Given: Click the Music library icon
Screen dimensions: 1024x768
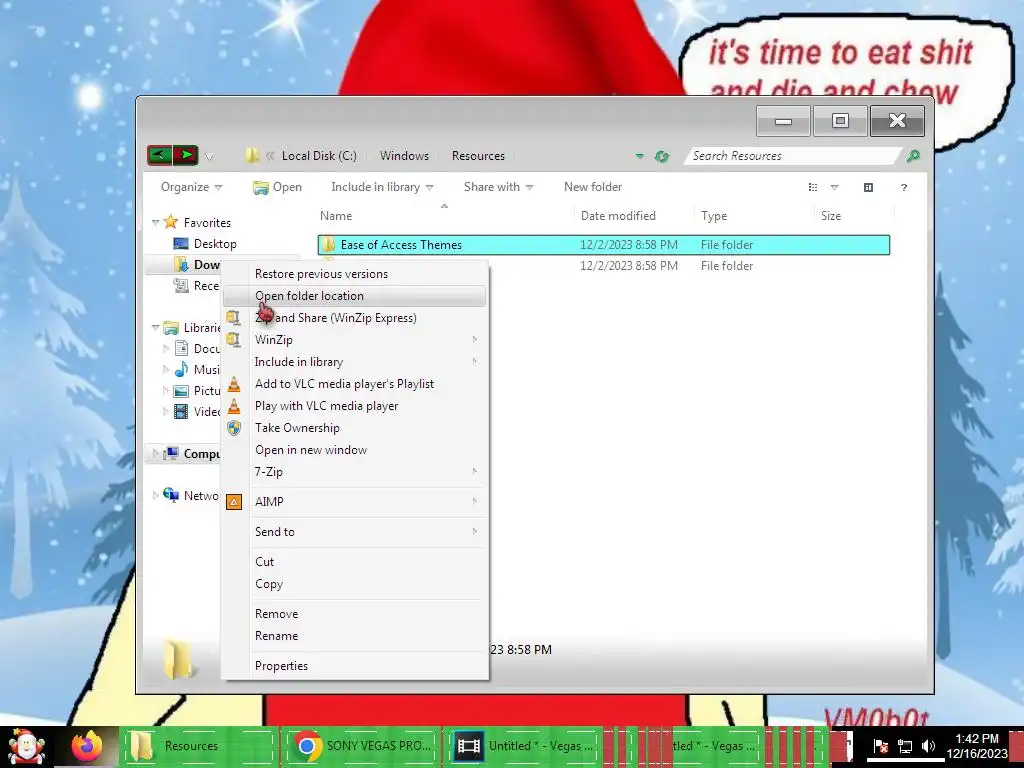Looking at the screenshot, I should (181, 370).
